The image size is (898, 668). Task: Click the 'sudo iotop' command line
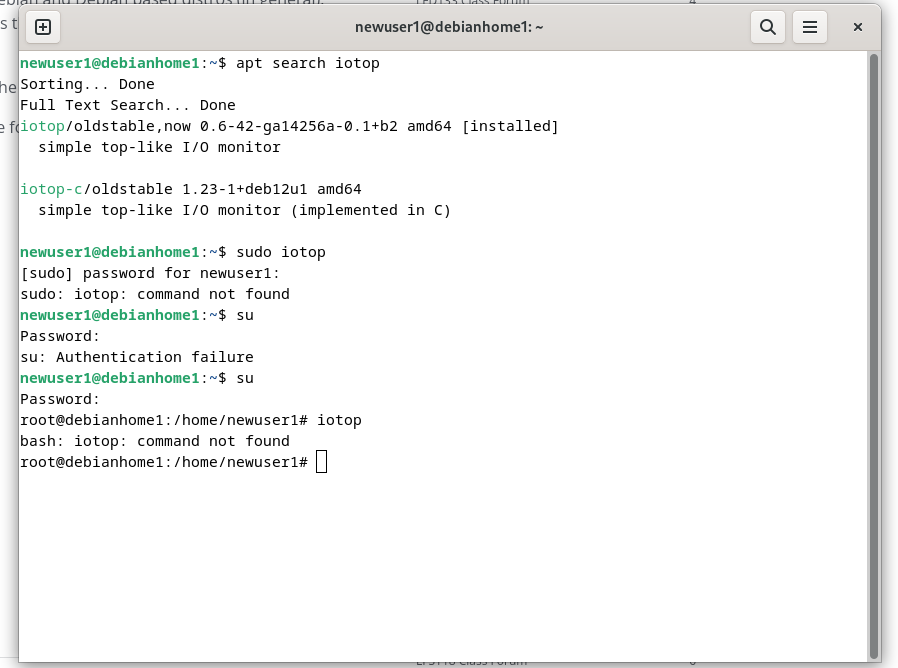pos(173,252)
